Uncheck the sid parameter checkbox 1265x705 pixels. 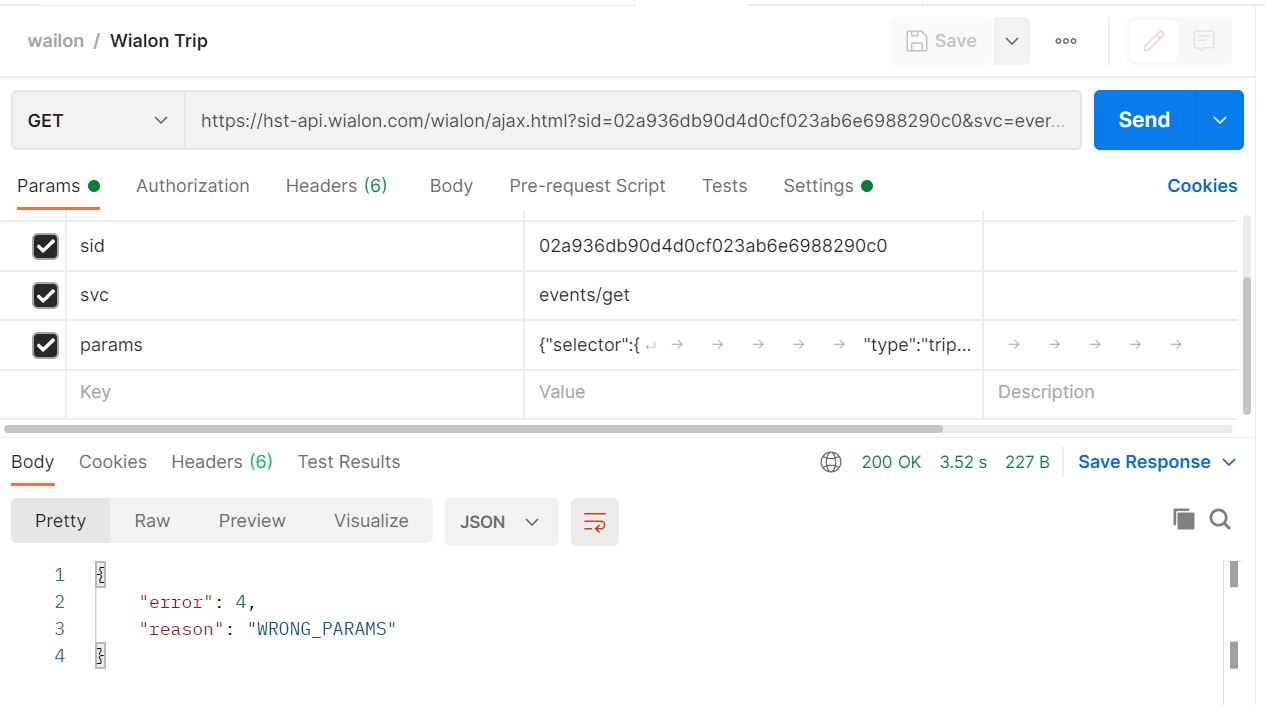tap(45, 246)
